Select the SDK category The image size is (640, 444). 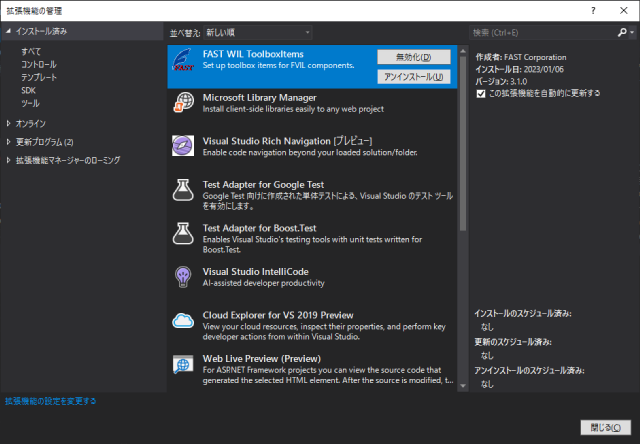pos(28,90)
